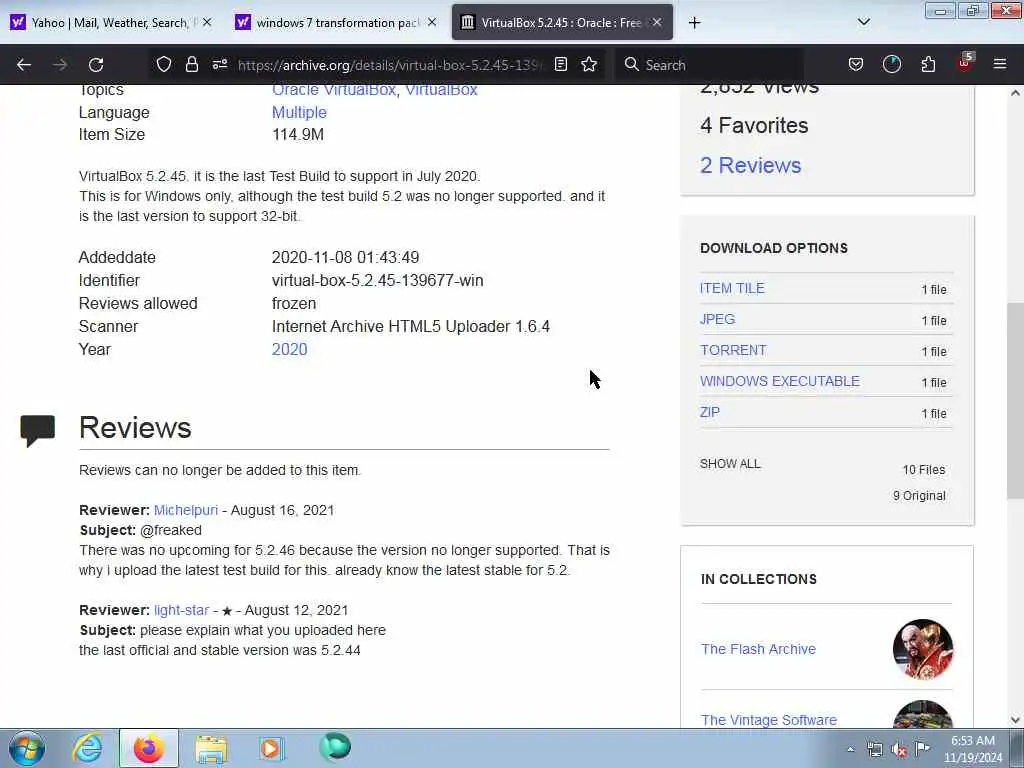Click Firefox taskbar icon
This screenshot has height=768, width=1024.
(148, 748)
